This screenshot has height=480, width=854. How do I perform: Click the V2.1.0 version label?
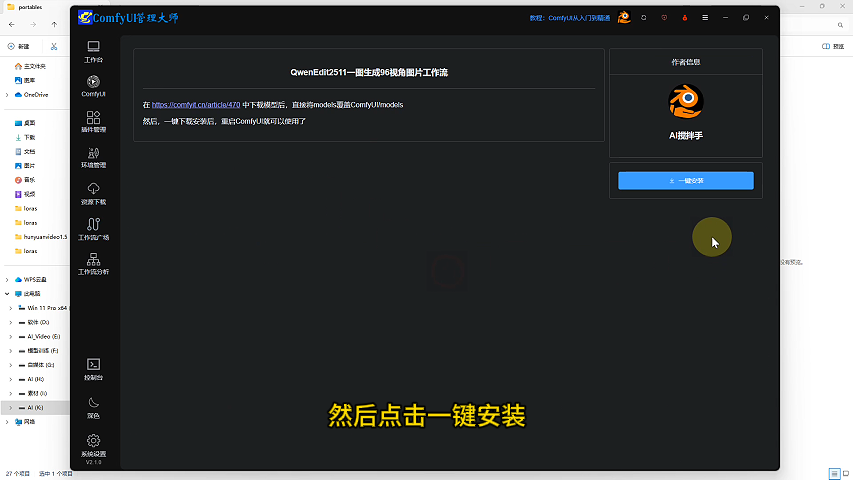coord(93,462)
